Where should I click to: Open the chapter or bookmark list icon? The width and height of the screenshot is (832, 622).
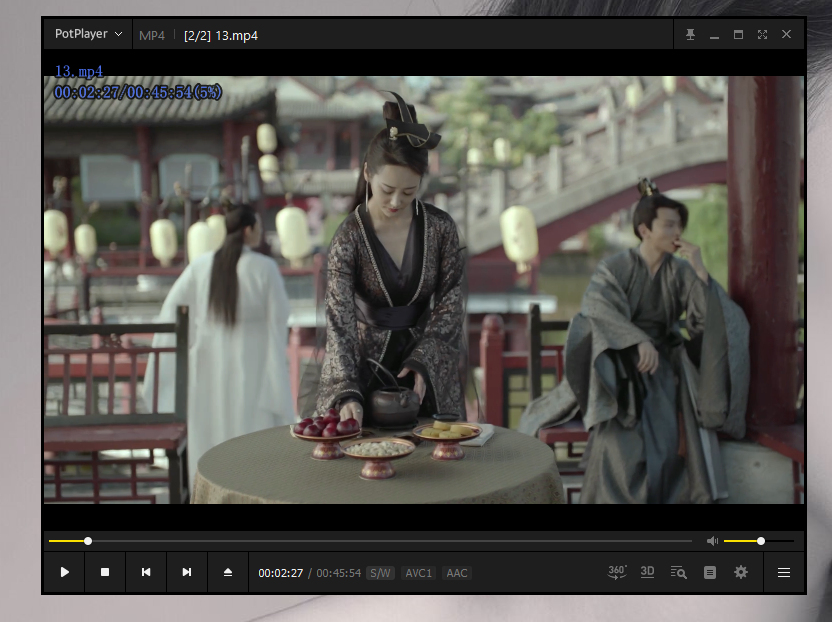(710, 572)
